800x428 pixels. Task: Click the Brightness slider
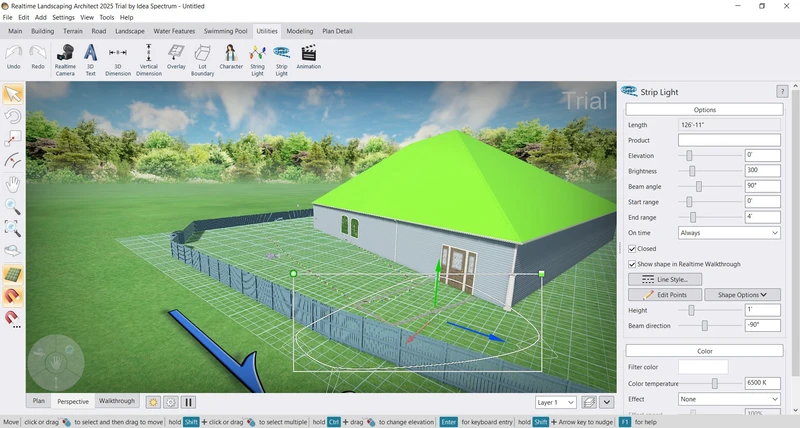click(x=692, y=171)
